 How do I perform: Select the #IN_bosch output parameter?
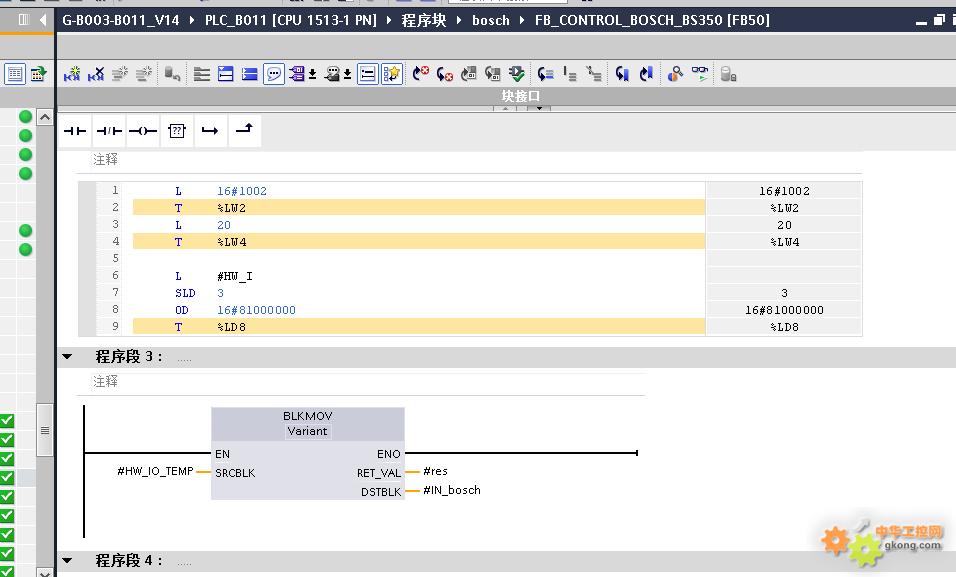pos(452,490)
